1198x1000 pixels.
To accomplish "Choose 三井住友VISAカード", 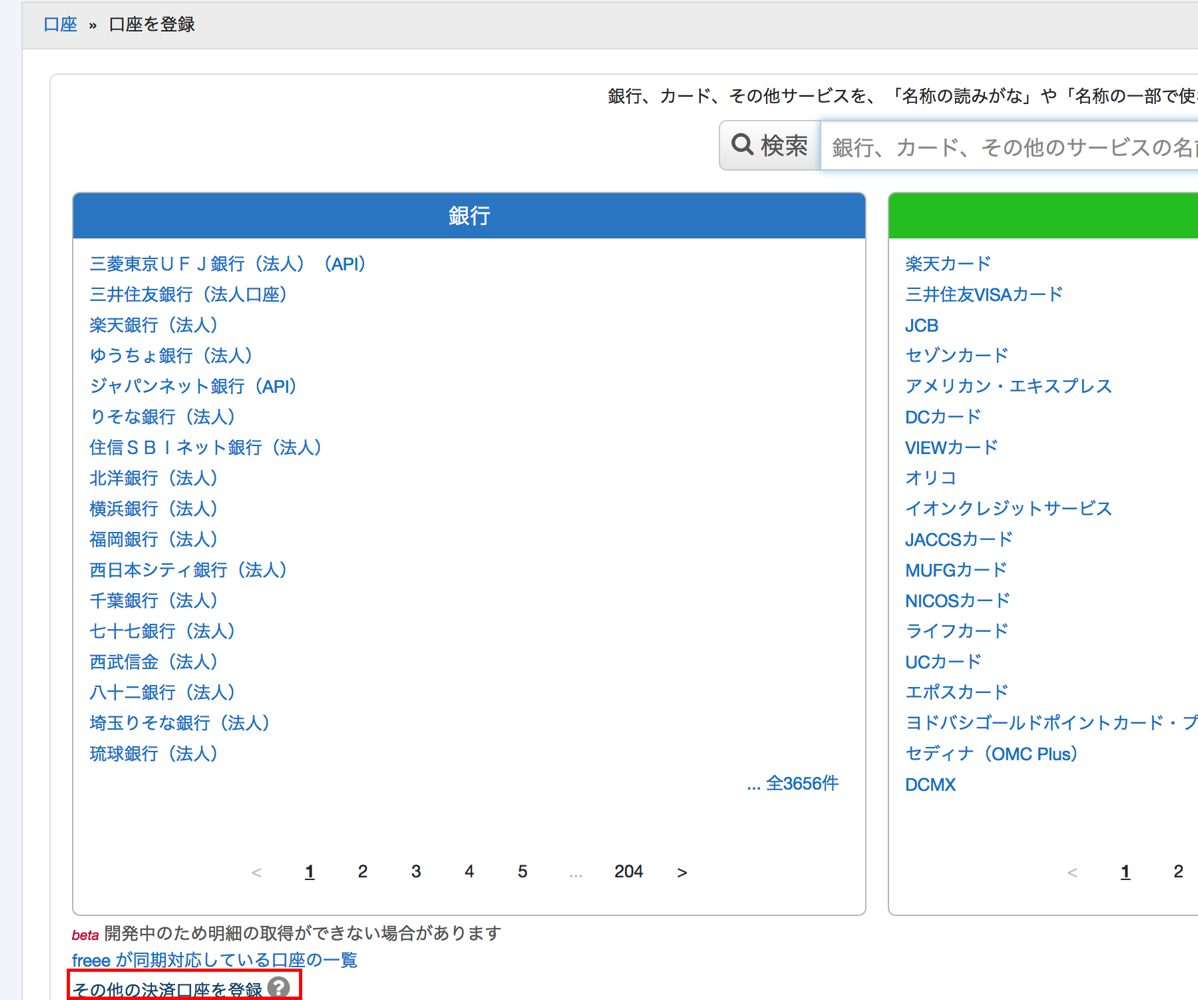I will (x=984, y=294).
